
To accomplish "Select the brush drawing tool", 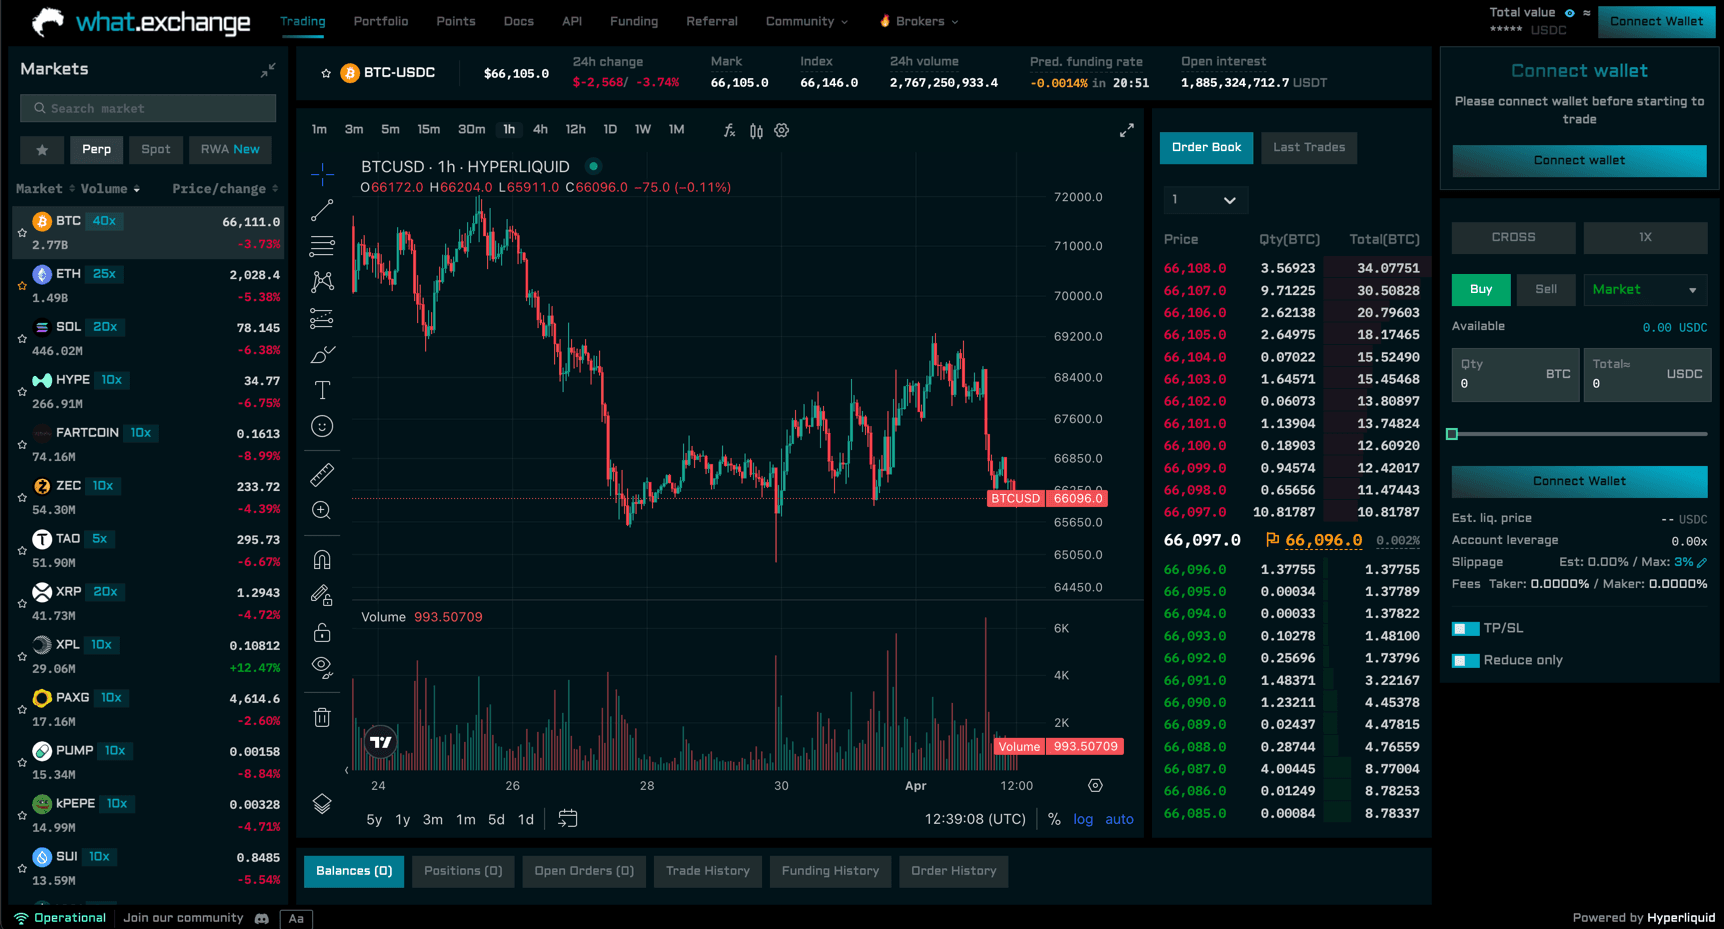I will coord(322,354).
